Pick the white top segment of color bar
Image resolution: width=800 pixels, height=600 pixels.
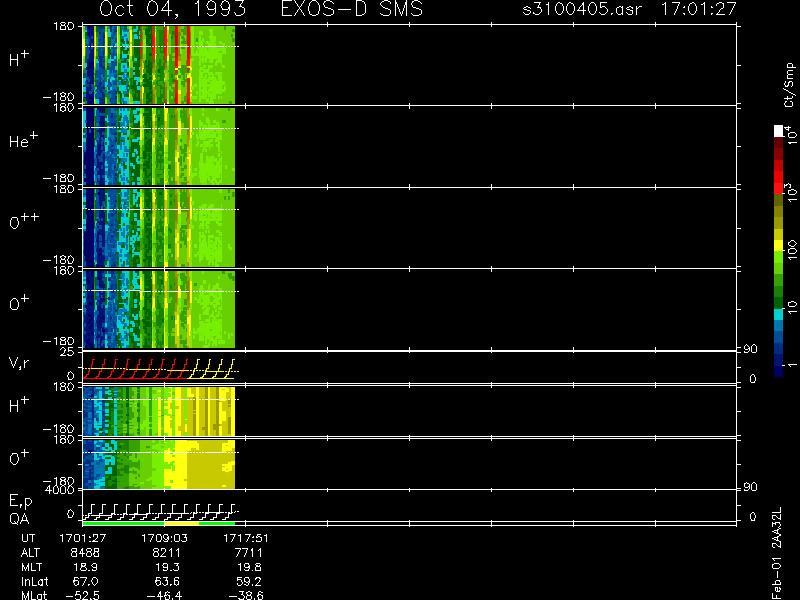(x=779, y=131)
